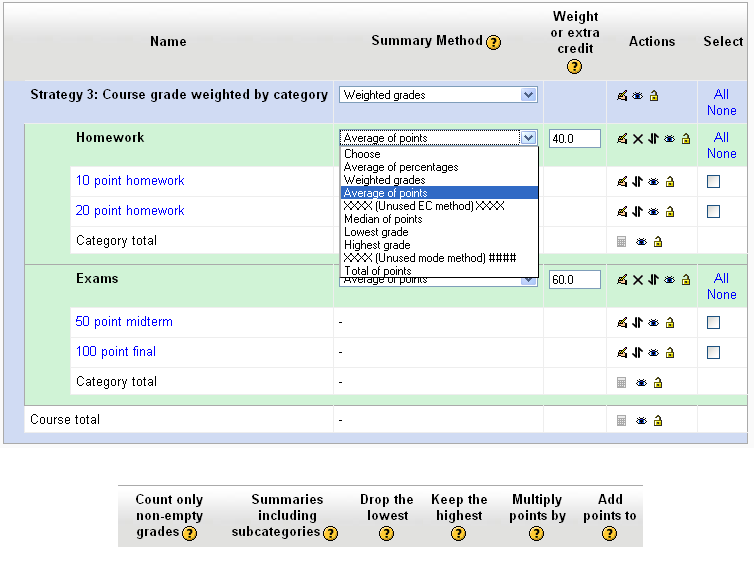The width and height of the screenshot is (754, 564).
Task: Lock the 20 point homework item
Action: click(670, 212)
